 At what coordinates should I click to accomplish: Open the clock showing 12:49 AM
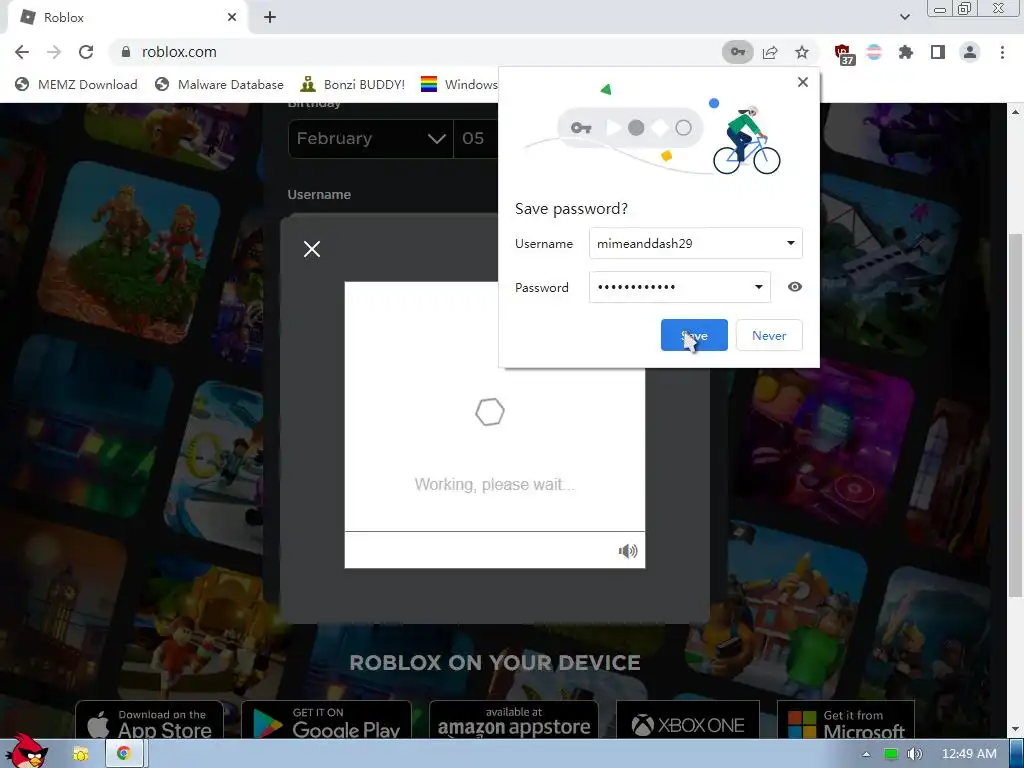click(969, 754)
